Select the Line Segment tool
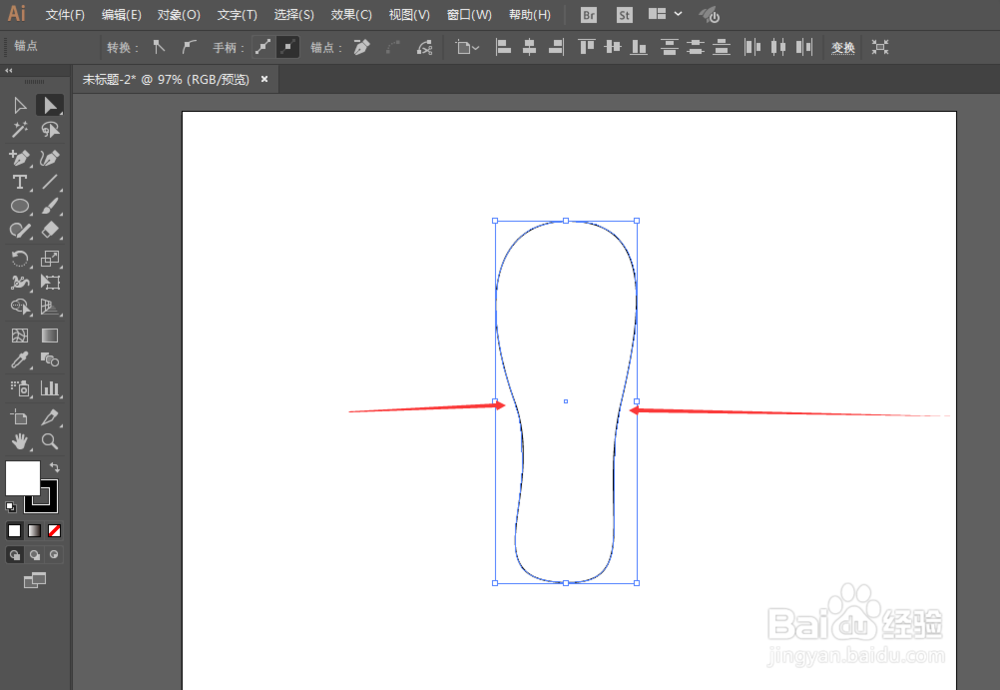Screen dimensions: 1000x690 pos(50,182)
